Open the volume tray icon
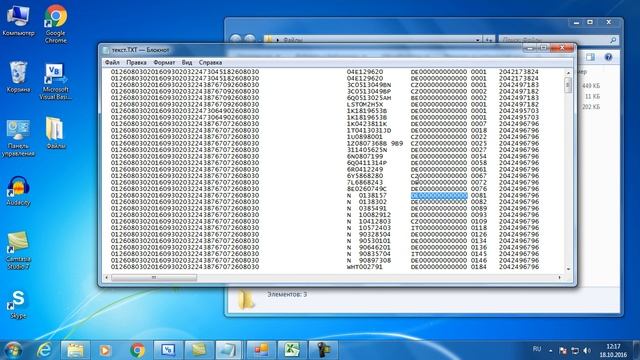This screenshot has width=640, height=360. (587, 351)
